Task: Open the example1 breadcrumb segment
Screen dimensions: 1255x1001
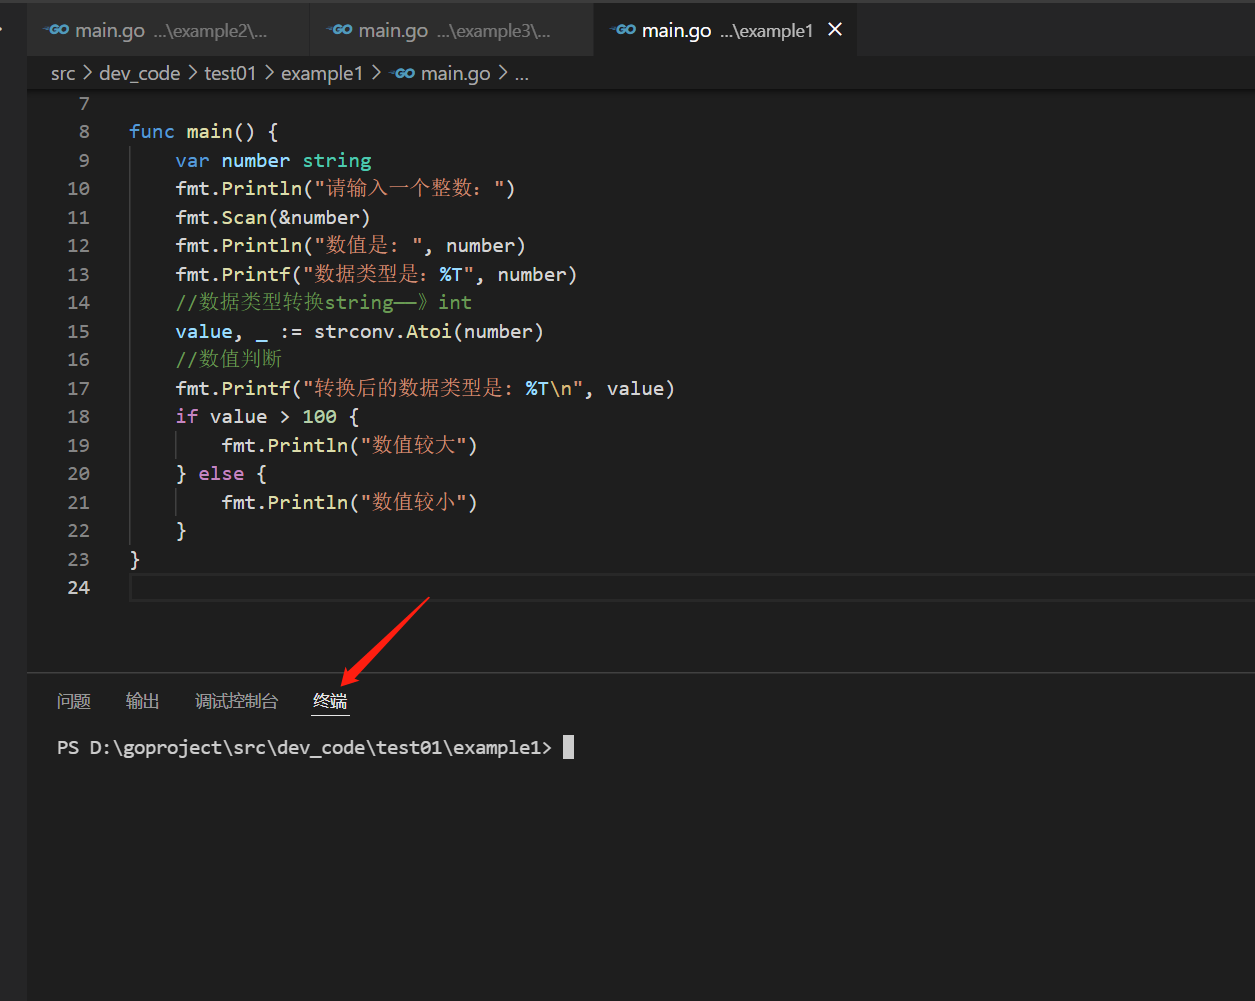Action: [322, 73]
